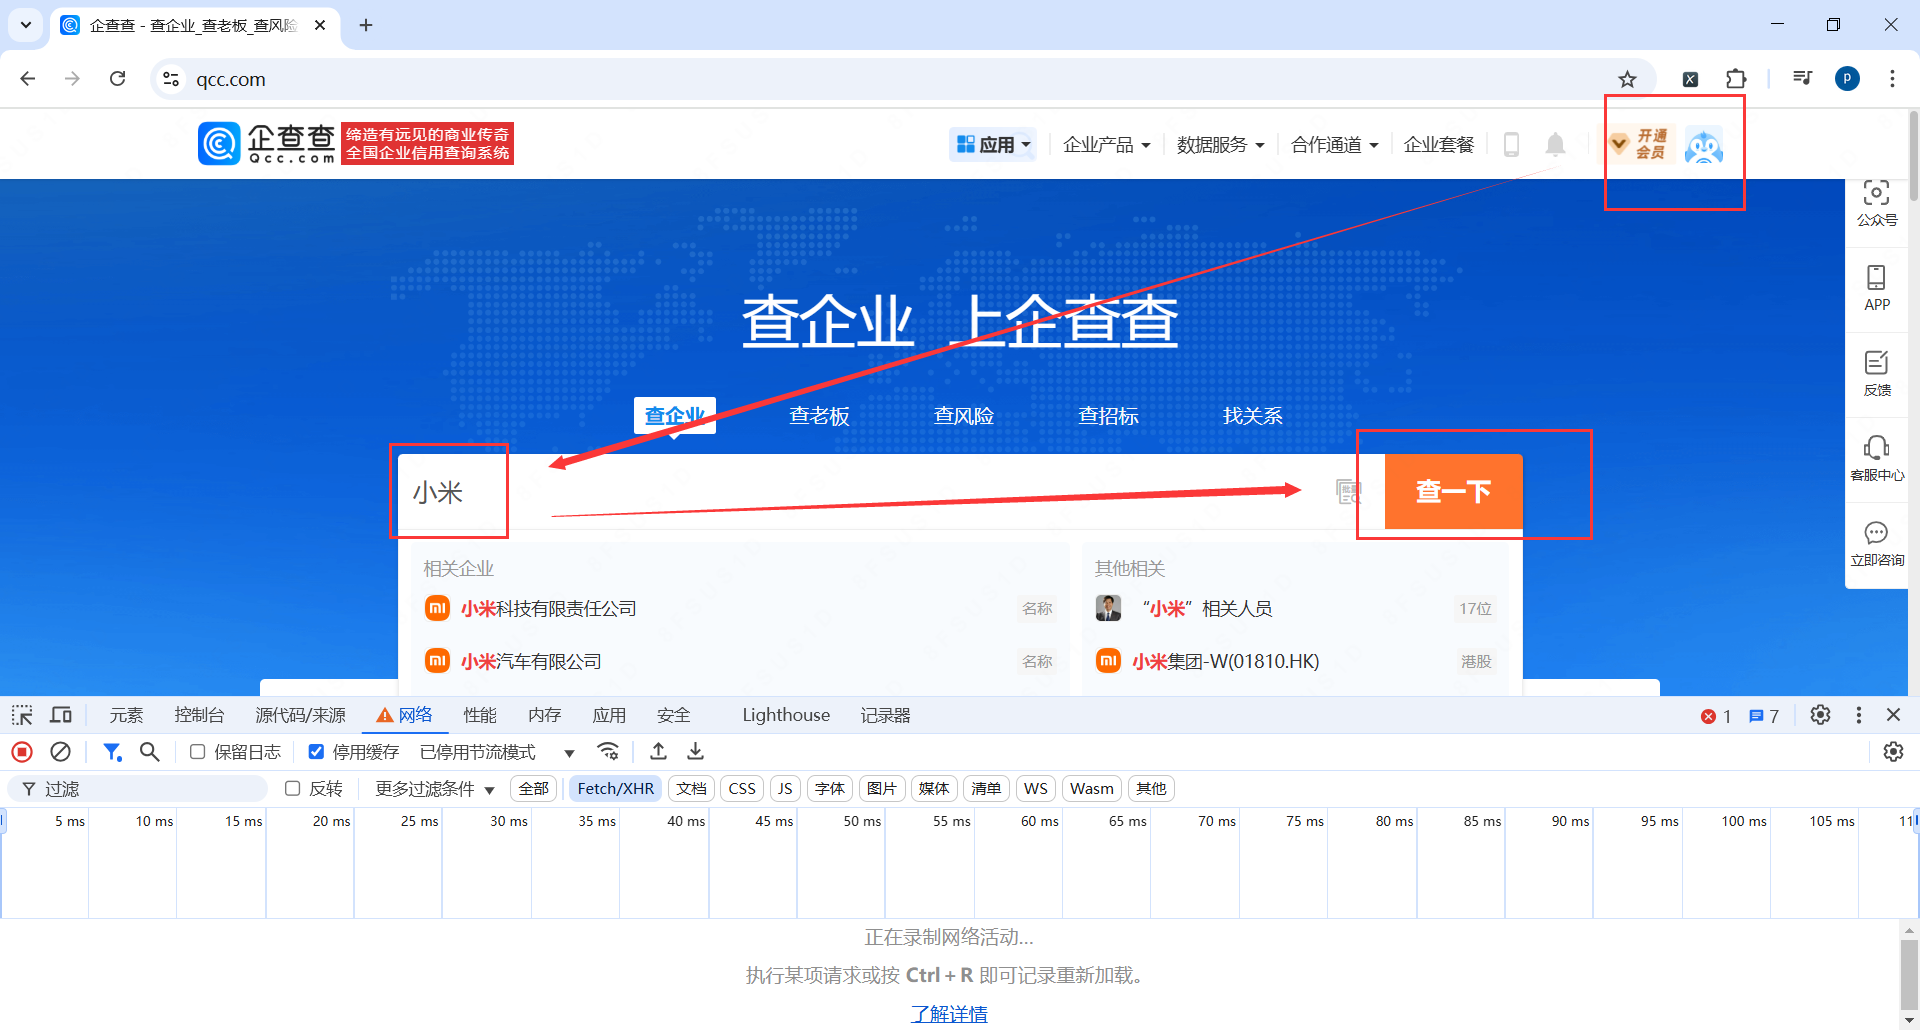
Task: Reload the page
Action: (x=117, y=79)
